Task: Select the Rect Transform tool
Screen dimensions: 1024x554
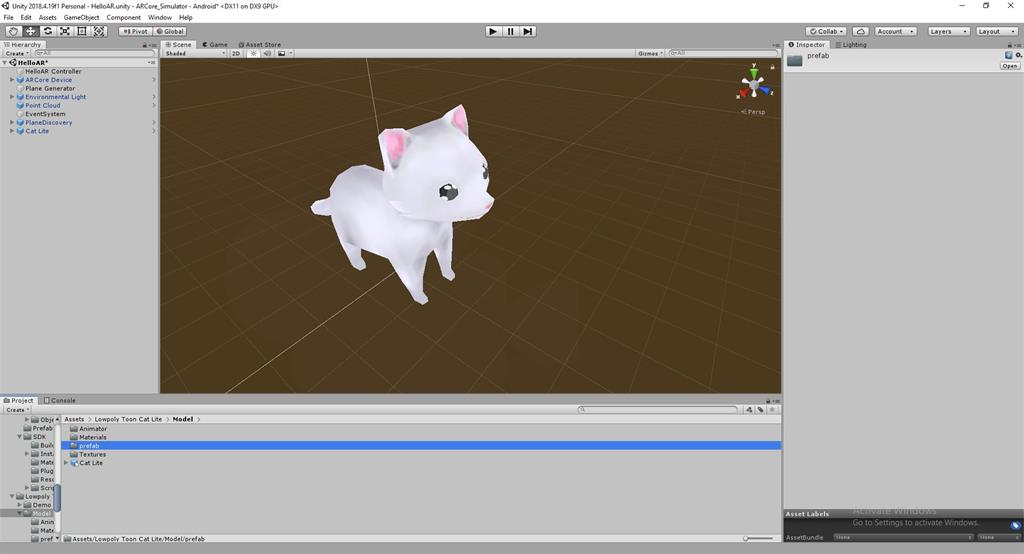Action: 82,31
